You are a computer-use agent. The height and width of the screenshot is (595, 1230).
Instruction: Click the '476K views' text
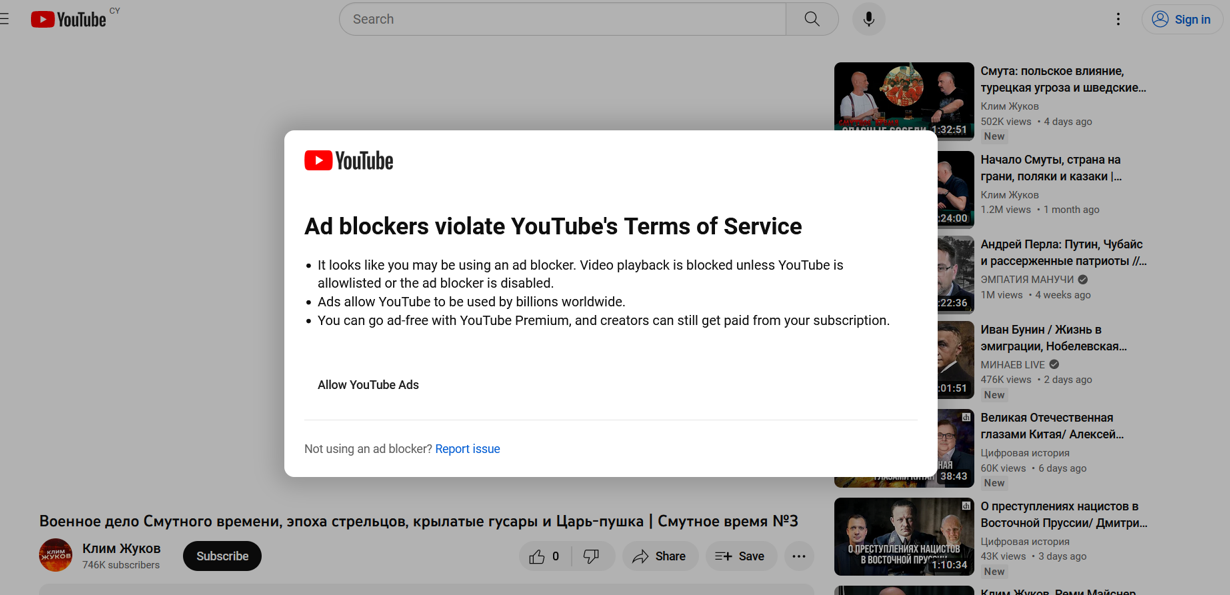click(1006, 380)
